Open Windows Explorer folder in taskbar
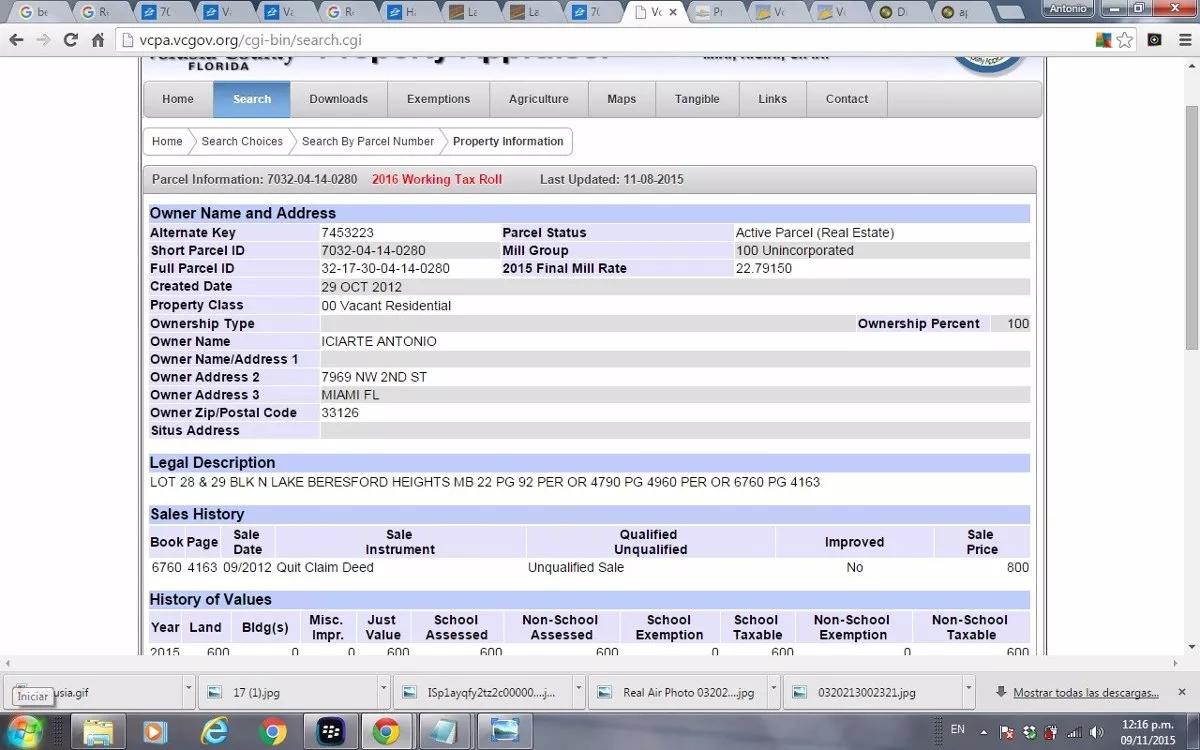The height and width of the screenshot is (750, 1200). click(x=98, y=732)
